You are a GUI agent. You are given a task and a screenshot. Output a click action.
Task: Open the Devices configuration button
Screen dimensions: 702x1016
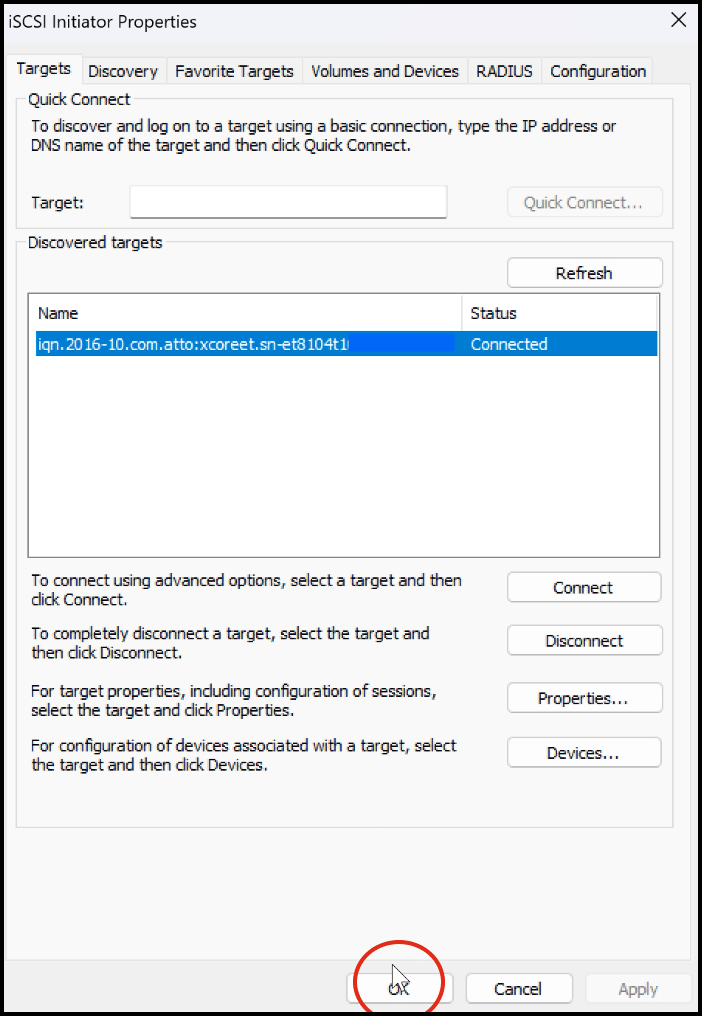tap(584, 753)
